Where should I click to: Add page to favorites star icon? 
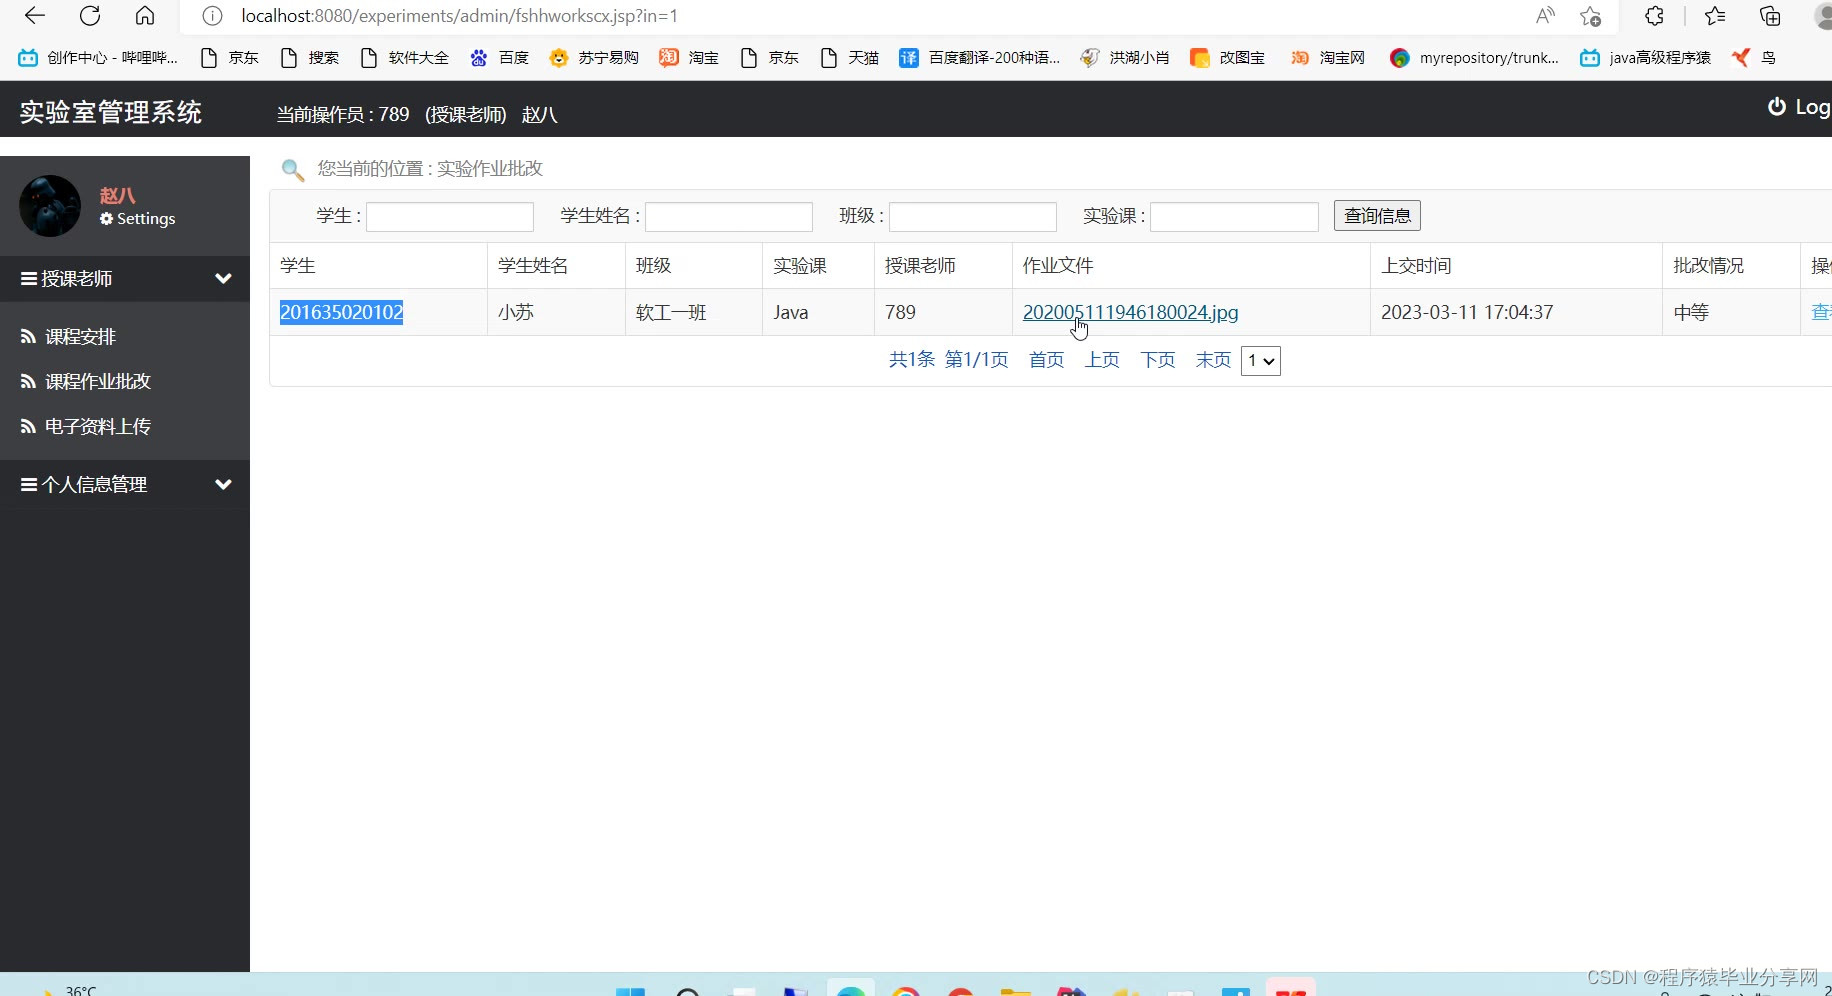(x=1590, y=16)
